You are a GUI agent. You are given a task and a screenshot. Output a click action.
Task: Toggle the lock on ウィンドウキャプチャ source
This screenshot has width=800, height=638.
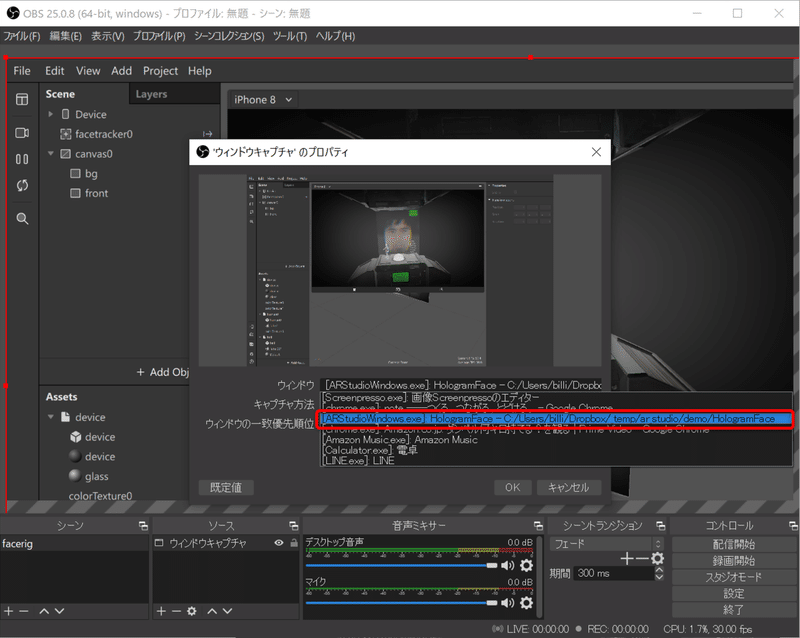294,543
